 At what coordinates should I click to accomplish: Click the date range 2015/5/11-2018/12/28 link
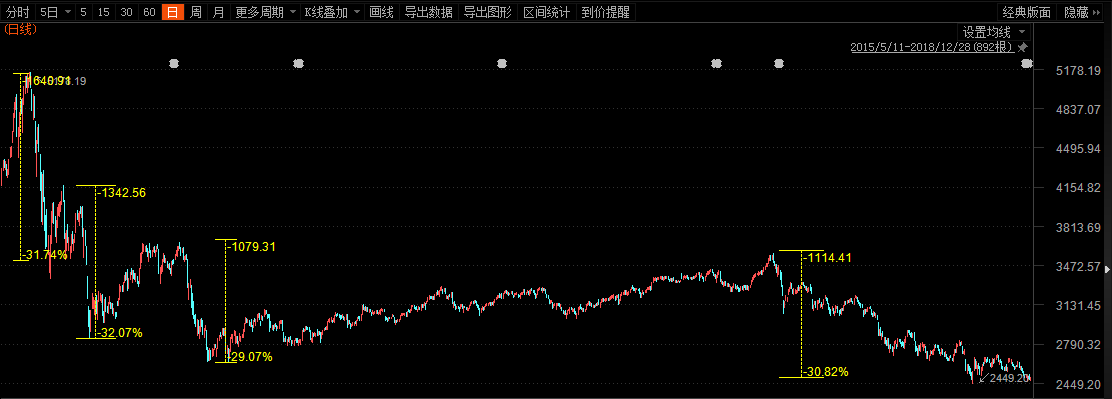(x=932, y=47)
